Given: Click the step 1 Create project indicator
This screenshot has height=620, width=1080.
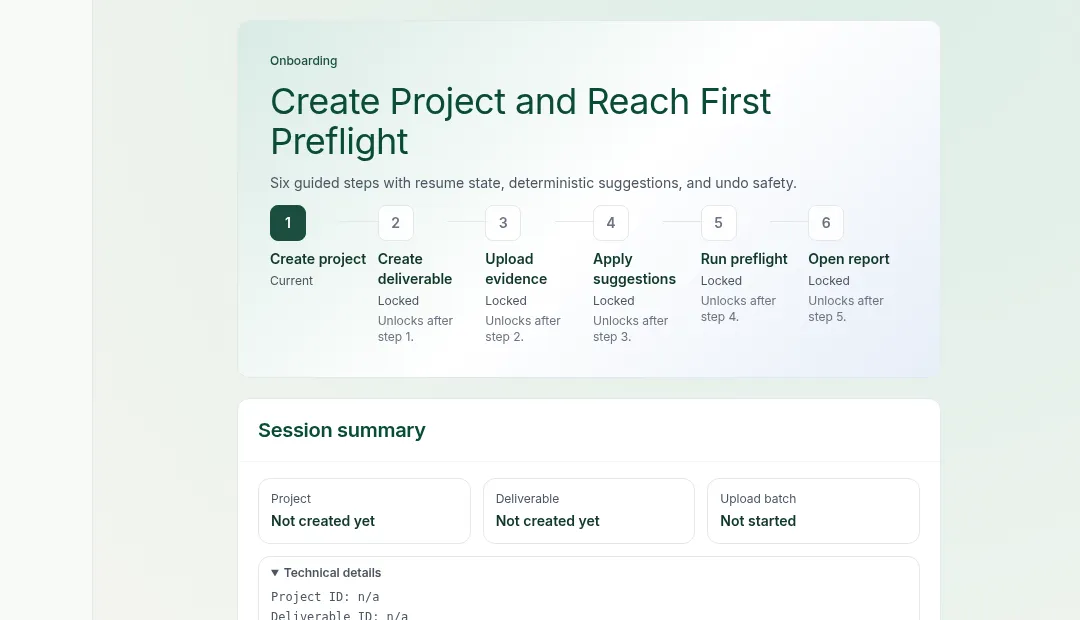Looking at the screenshot, I should 288,223.
